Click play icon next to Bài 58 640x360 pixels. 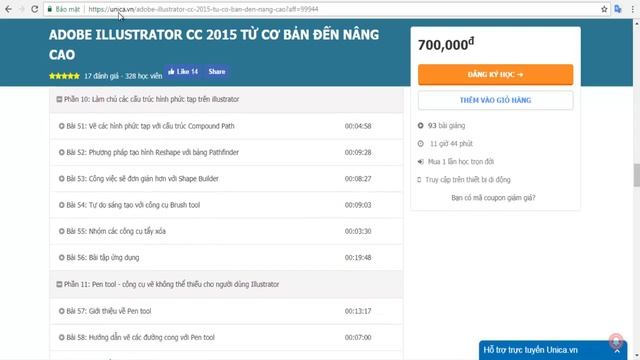(x=62, y=338)
